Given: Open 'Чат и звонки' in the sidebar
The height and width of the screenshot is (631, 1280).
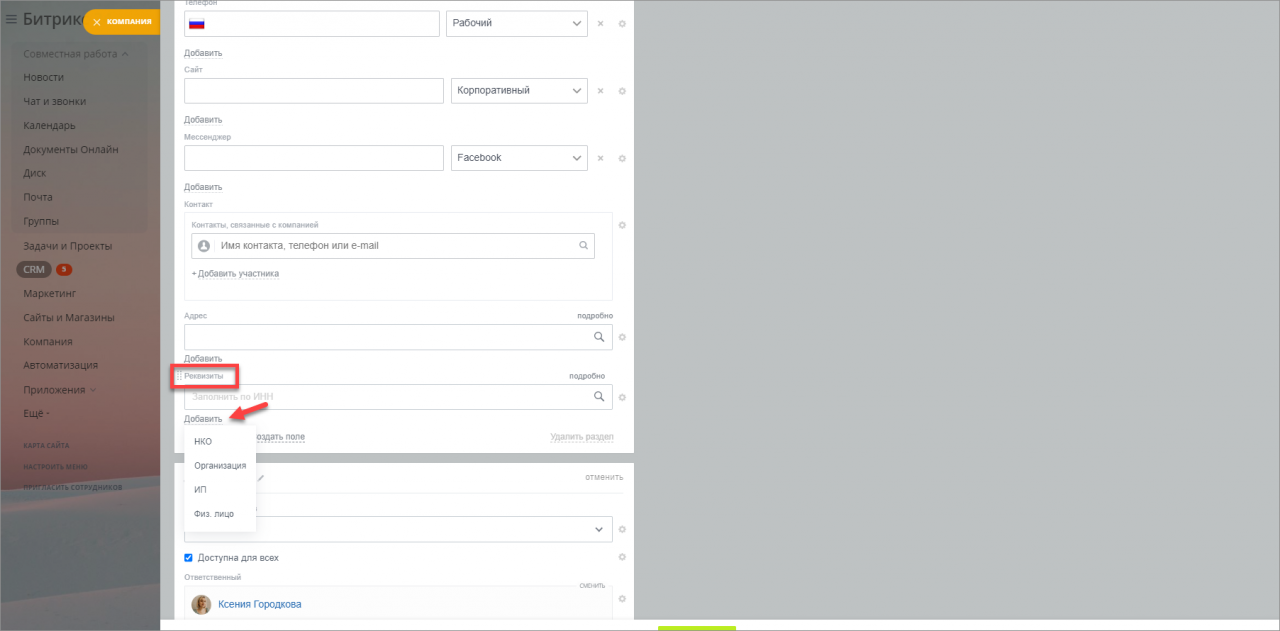Looking at the screenshot, I should pos(55,101).
